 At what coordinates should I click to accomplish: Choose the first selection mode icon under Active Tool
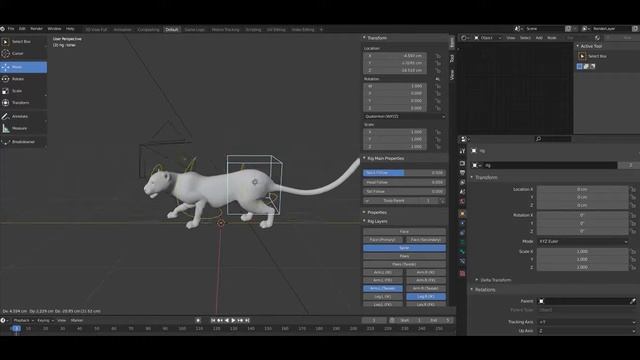click(x=580, y=66)
